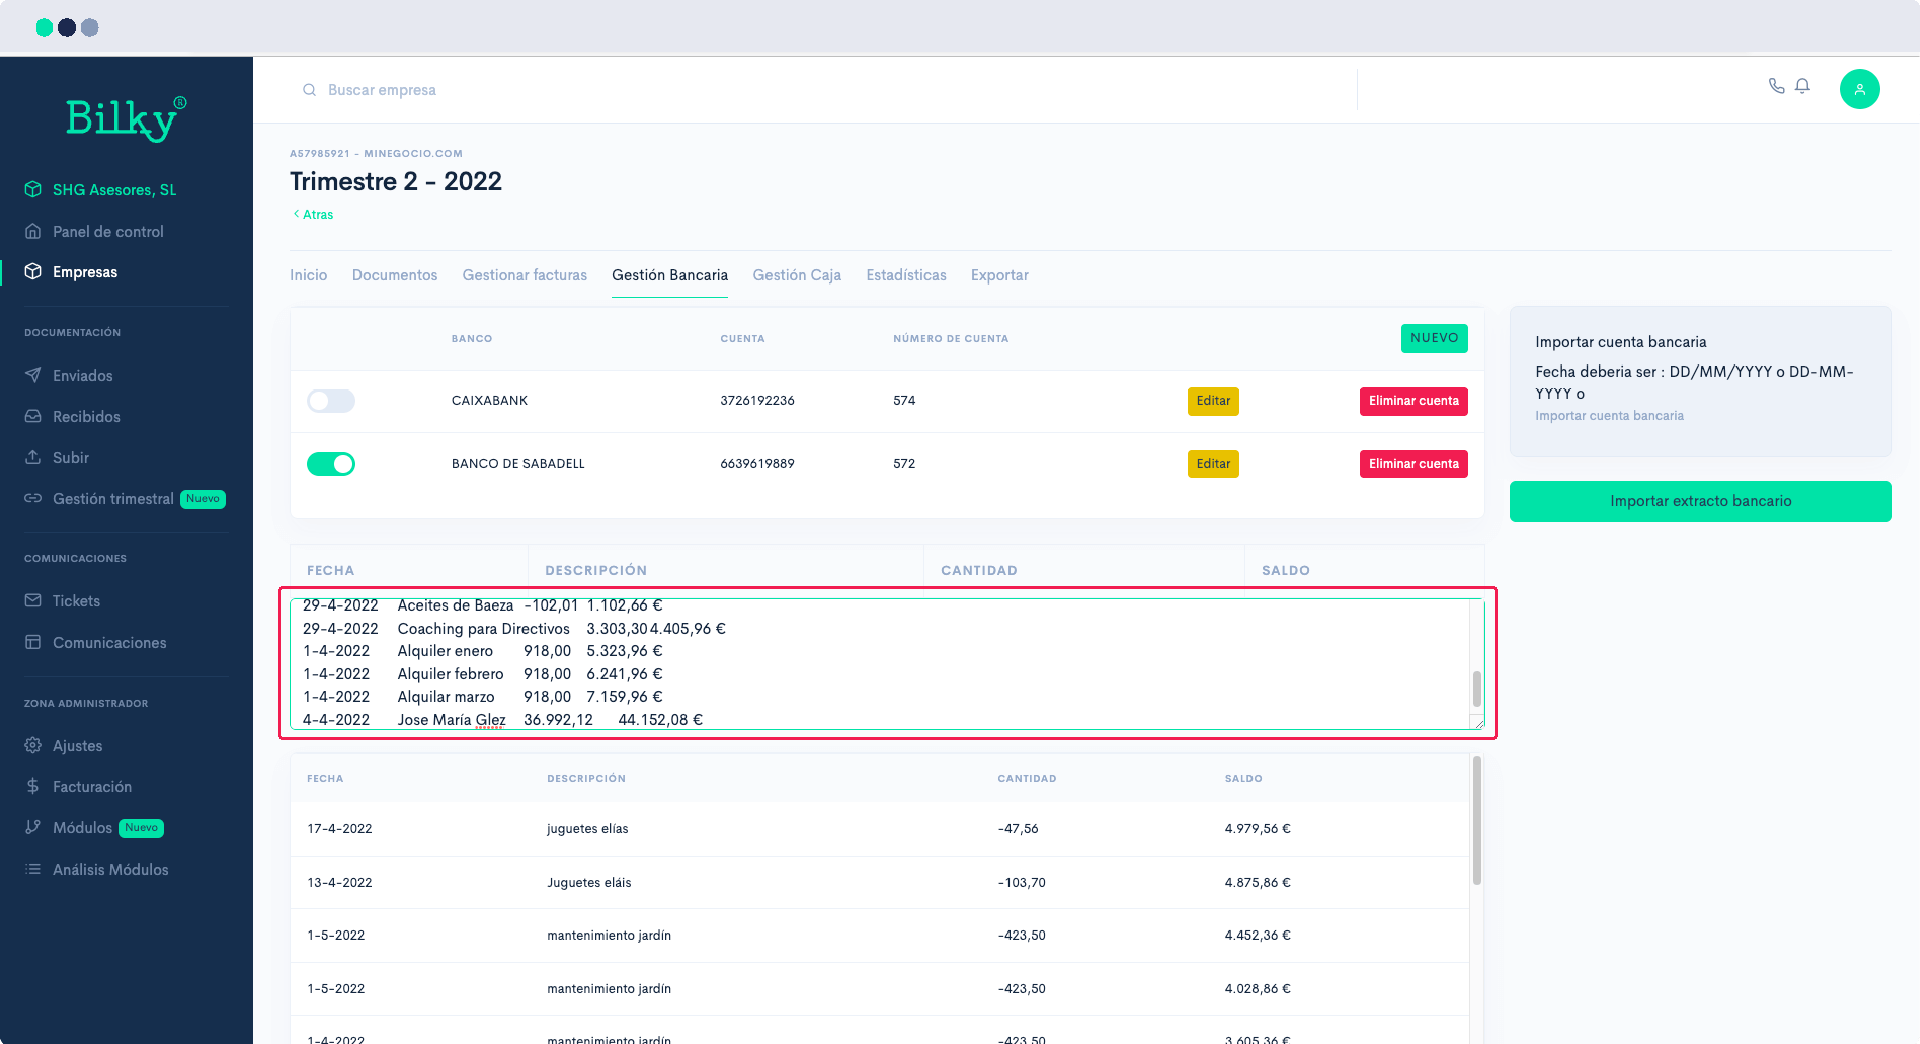Open the phone/call icon in the header

(x=1778, y=87)
